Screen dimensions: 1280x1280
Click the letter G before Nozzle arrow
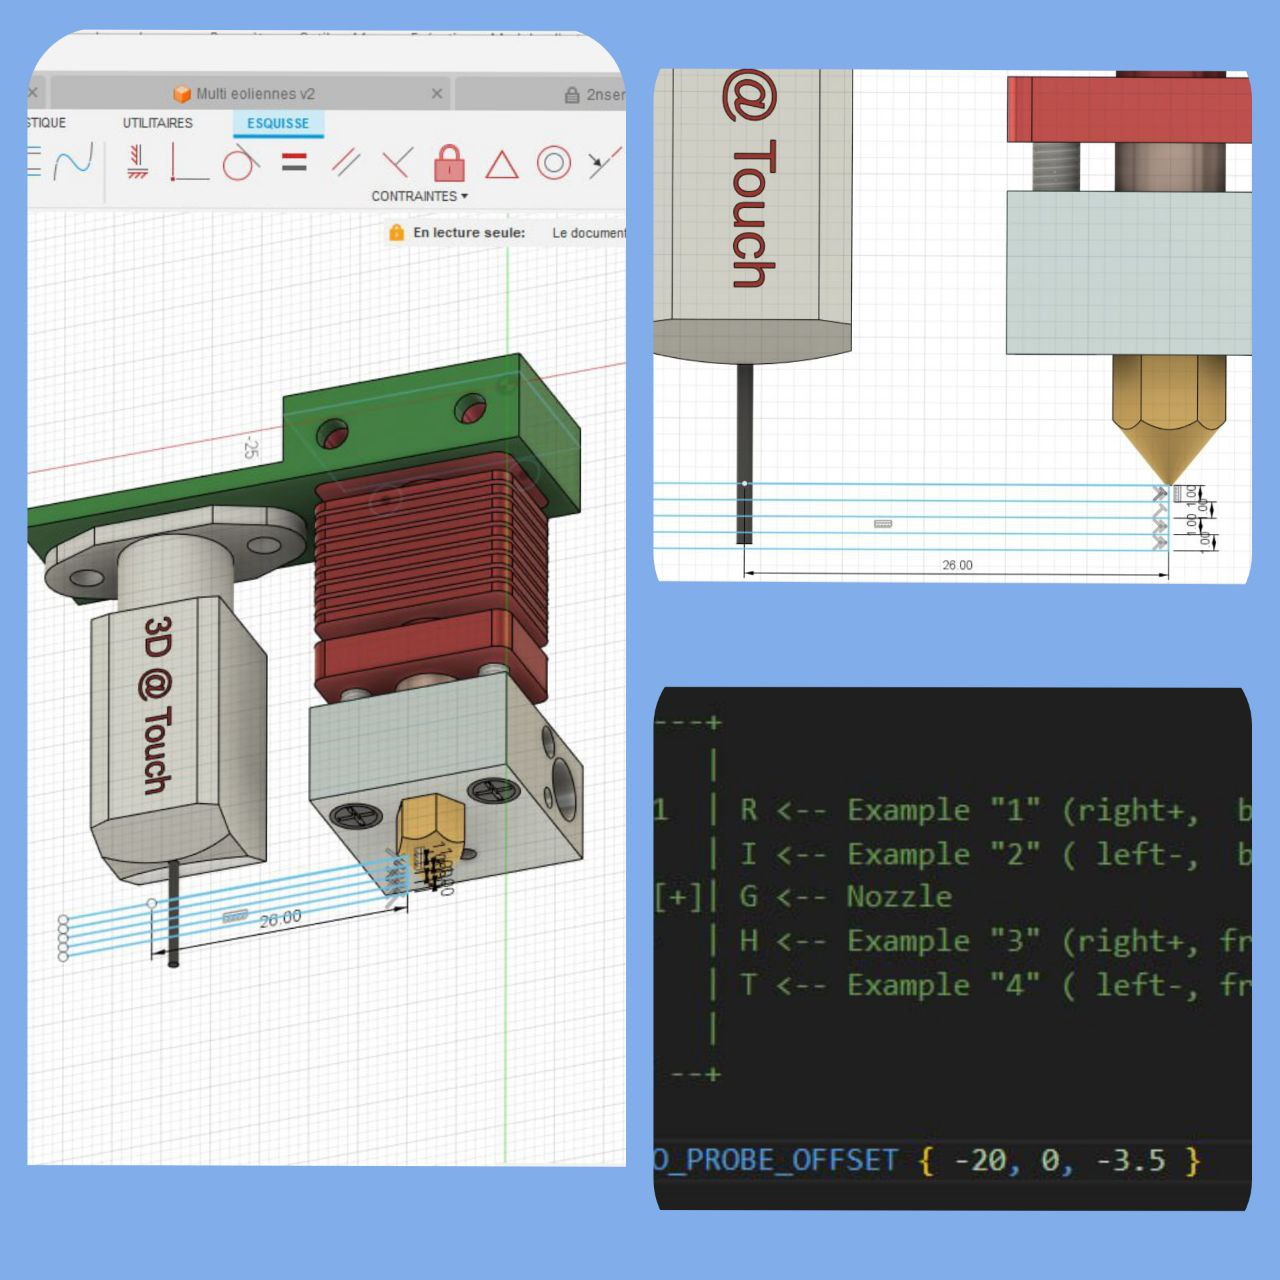pyautogui.click(x=748, y=896)
